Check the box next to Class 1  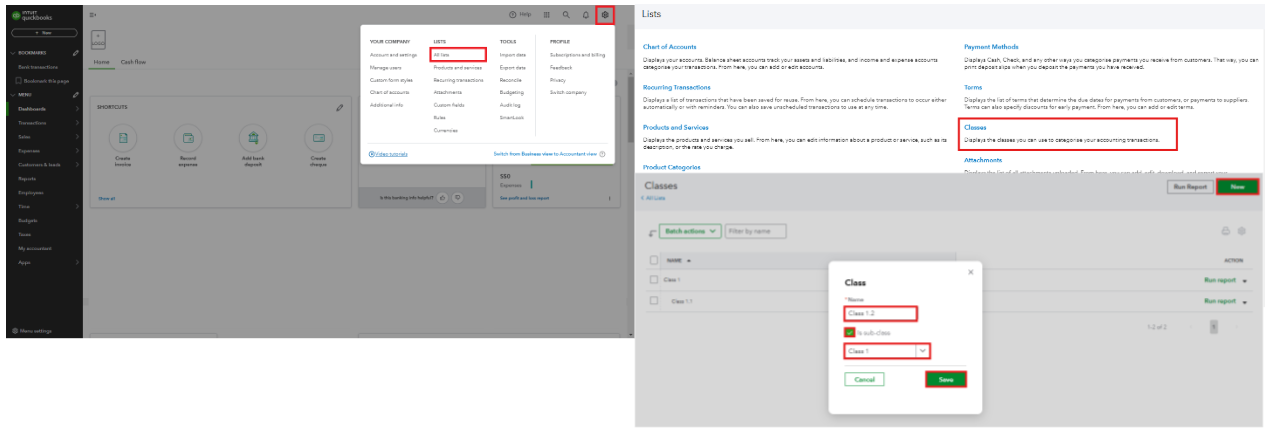(654, 280)
